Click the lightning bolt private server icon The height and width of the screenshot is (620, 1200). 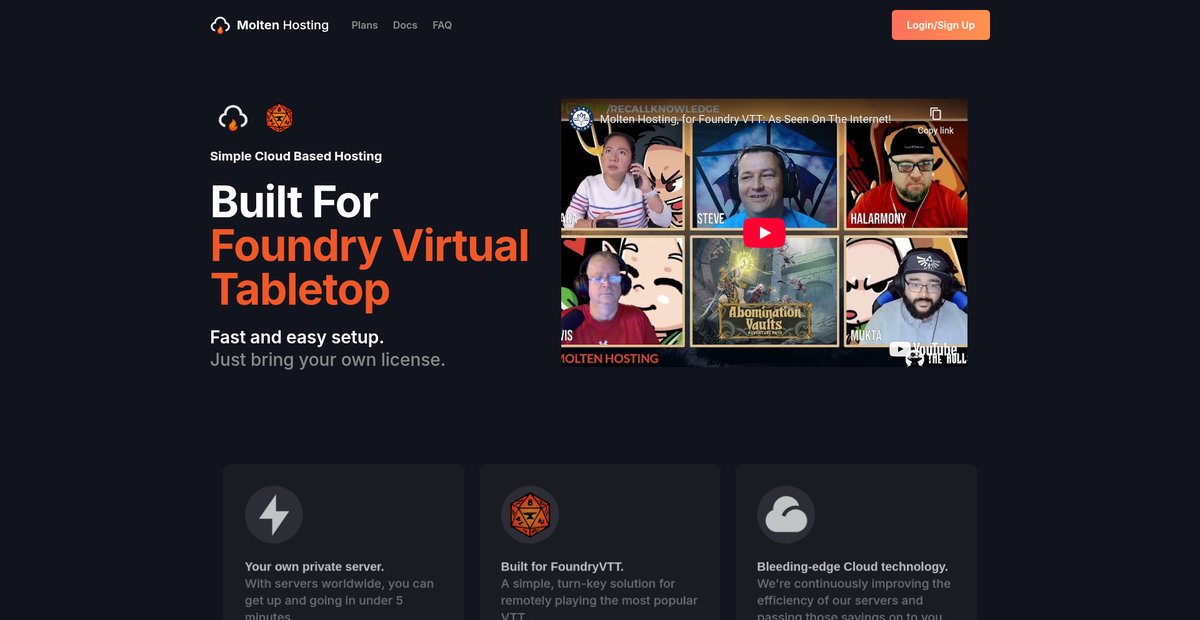[x=274, y=515]
